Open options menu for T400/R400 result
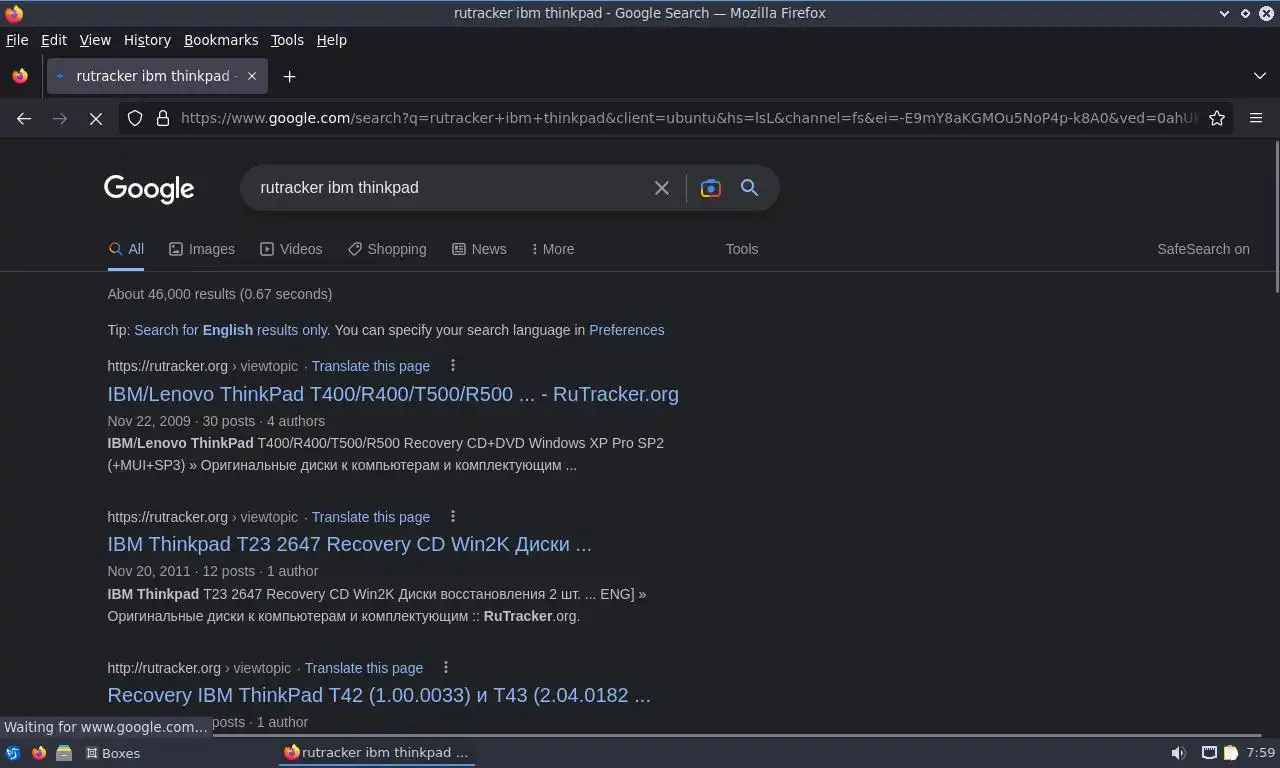The height and width of the screenshot is (768, 1280). tap(453, 366)
